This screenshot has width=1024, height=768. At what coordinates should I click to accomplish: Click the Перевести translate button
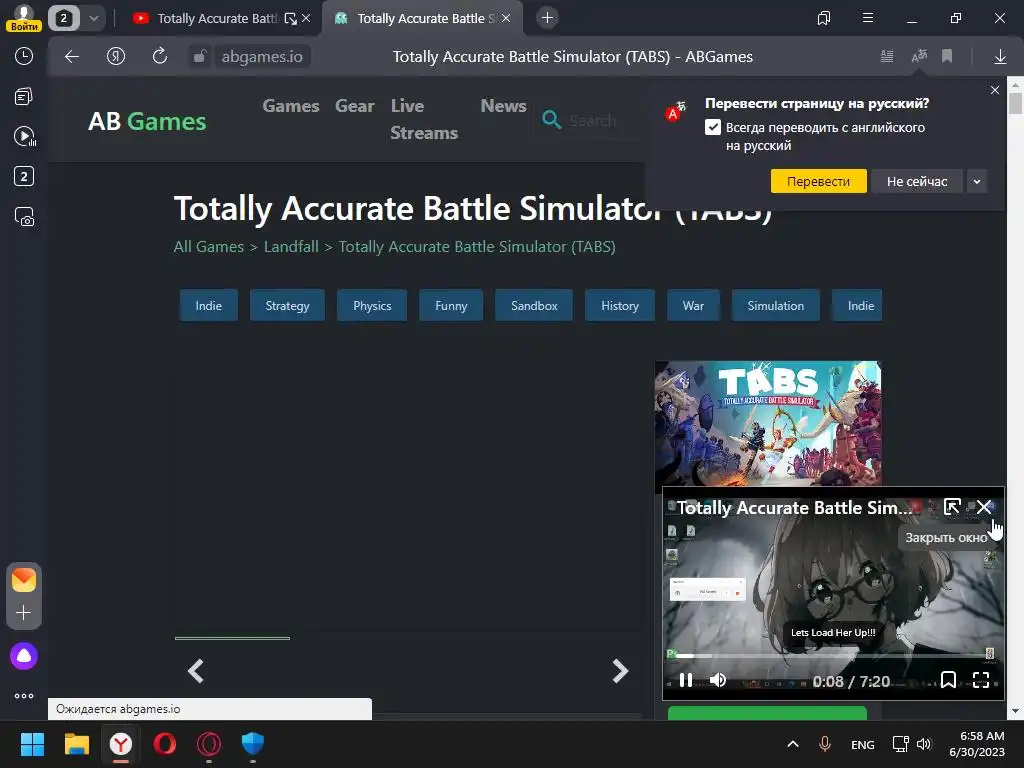point(818,182)
